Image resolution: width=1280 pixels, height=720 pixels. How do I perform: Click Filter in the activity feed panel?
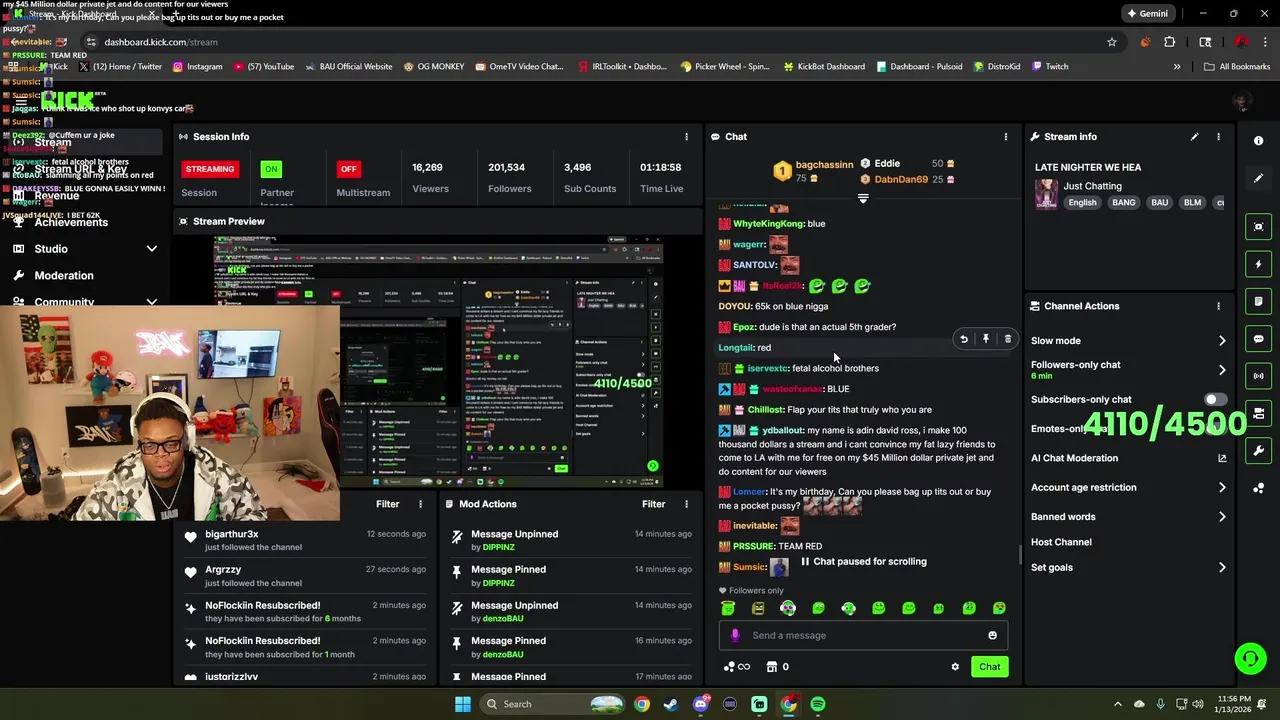[388, 504]
